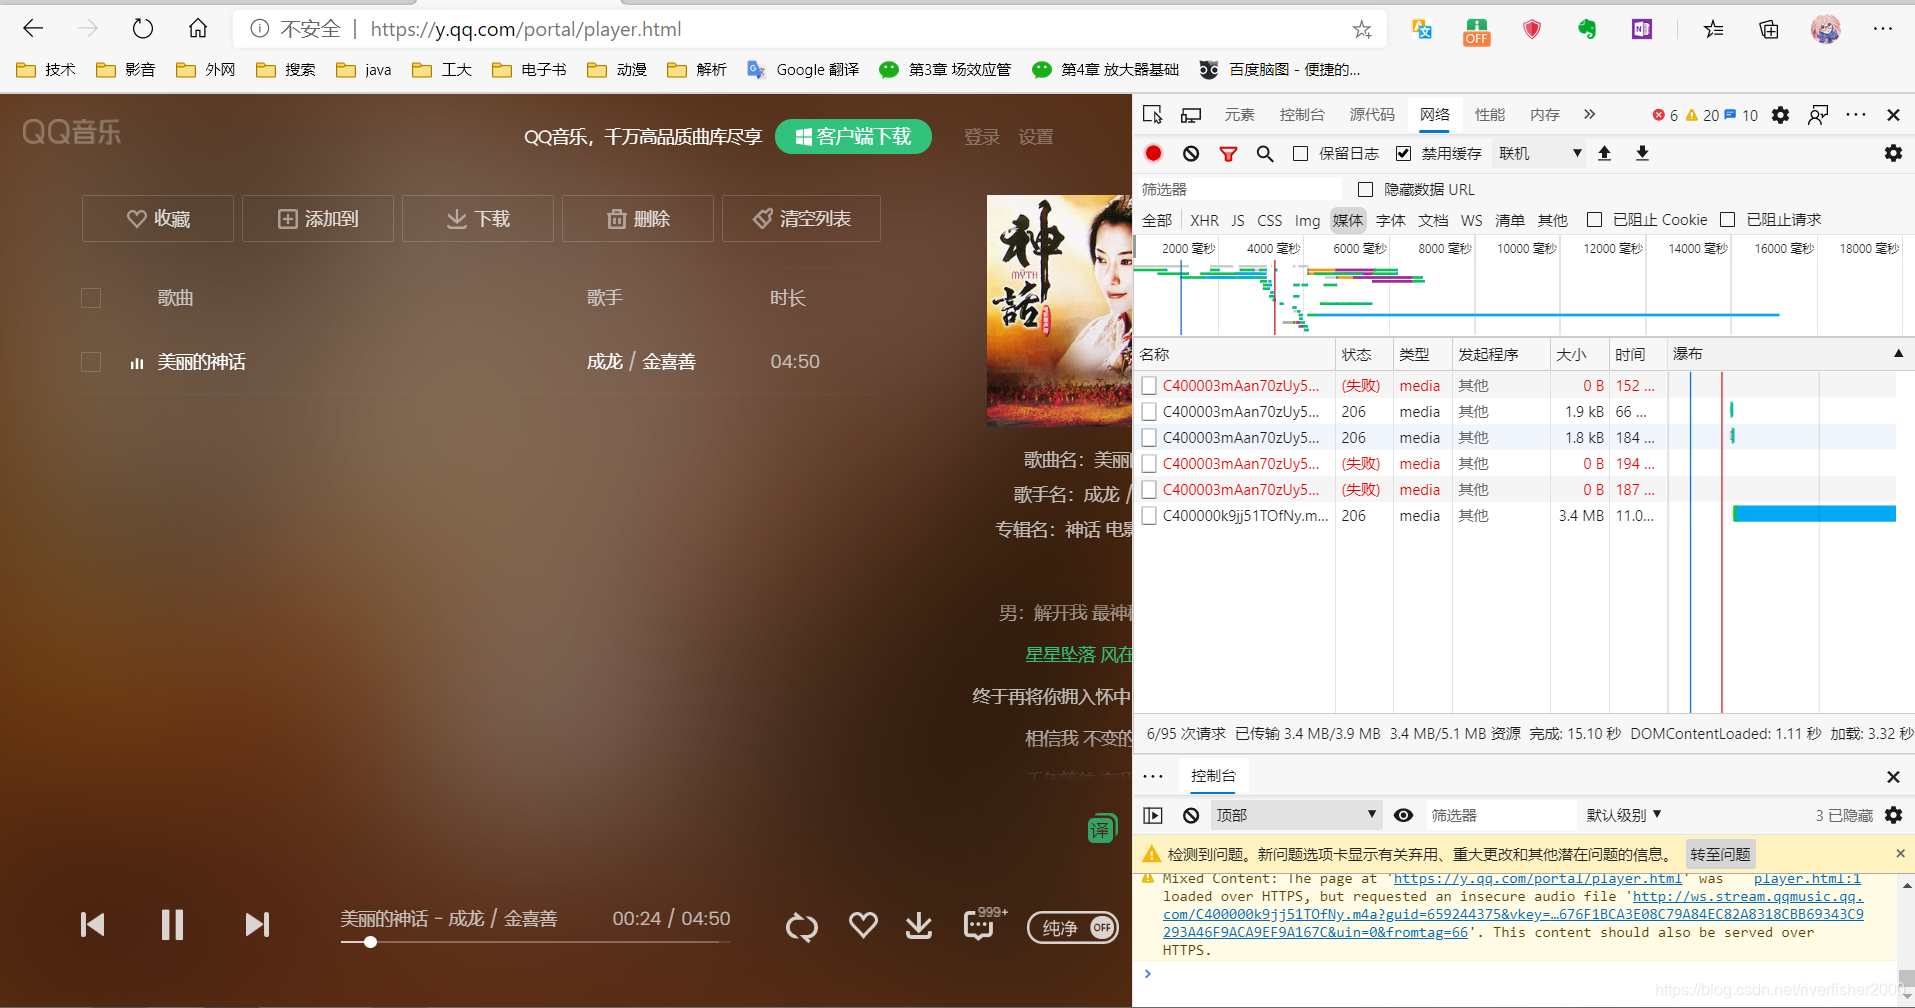Enable 保留日志 preserve log checkbox
Screen dimensions: 1915x1008
[x=1300, y=153]
